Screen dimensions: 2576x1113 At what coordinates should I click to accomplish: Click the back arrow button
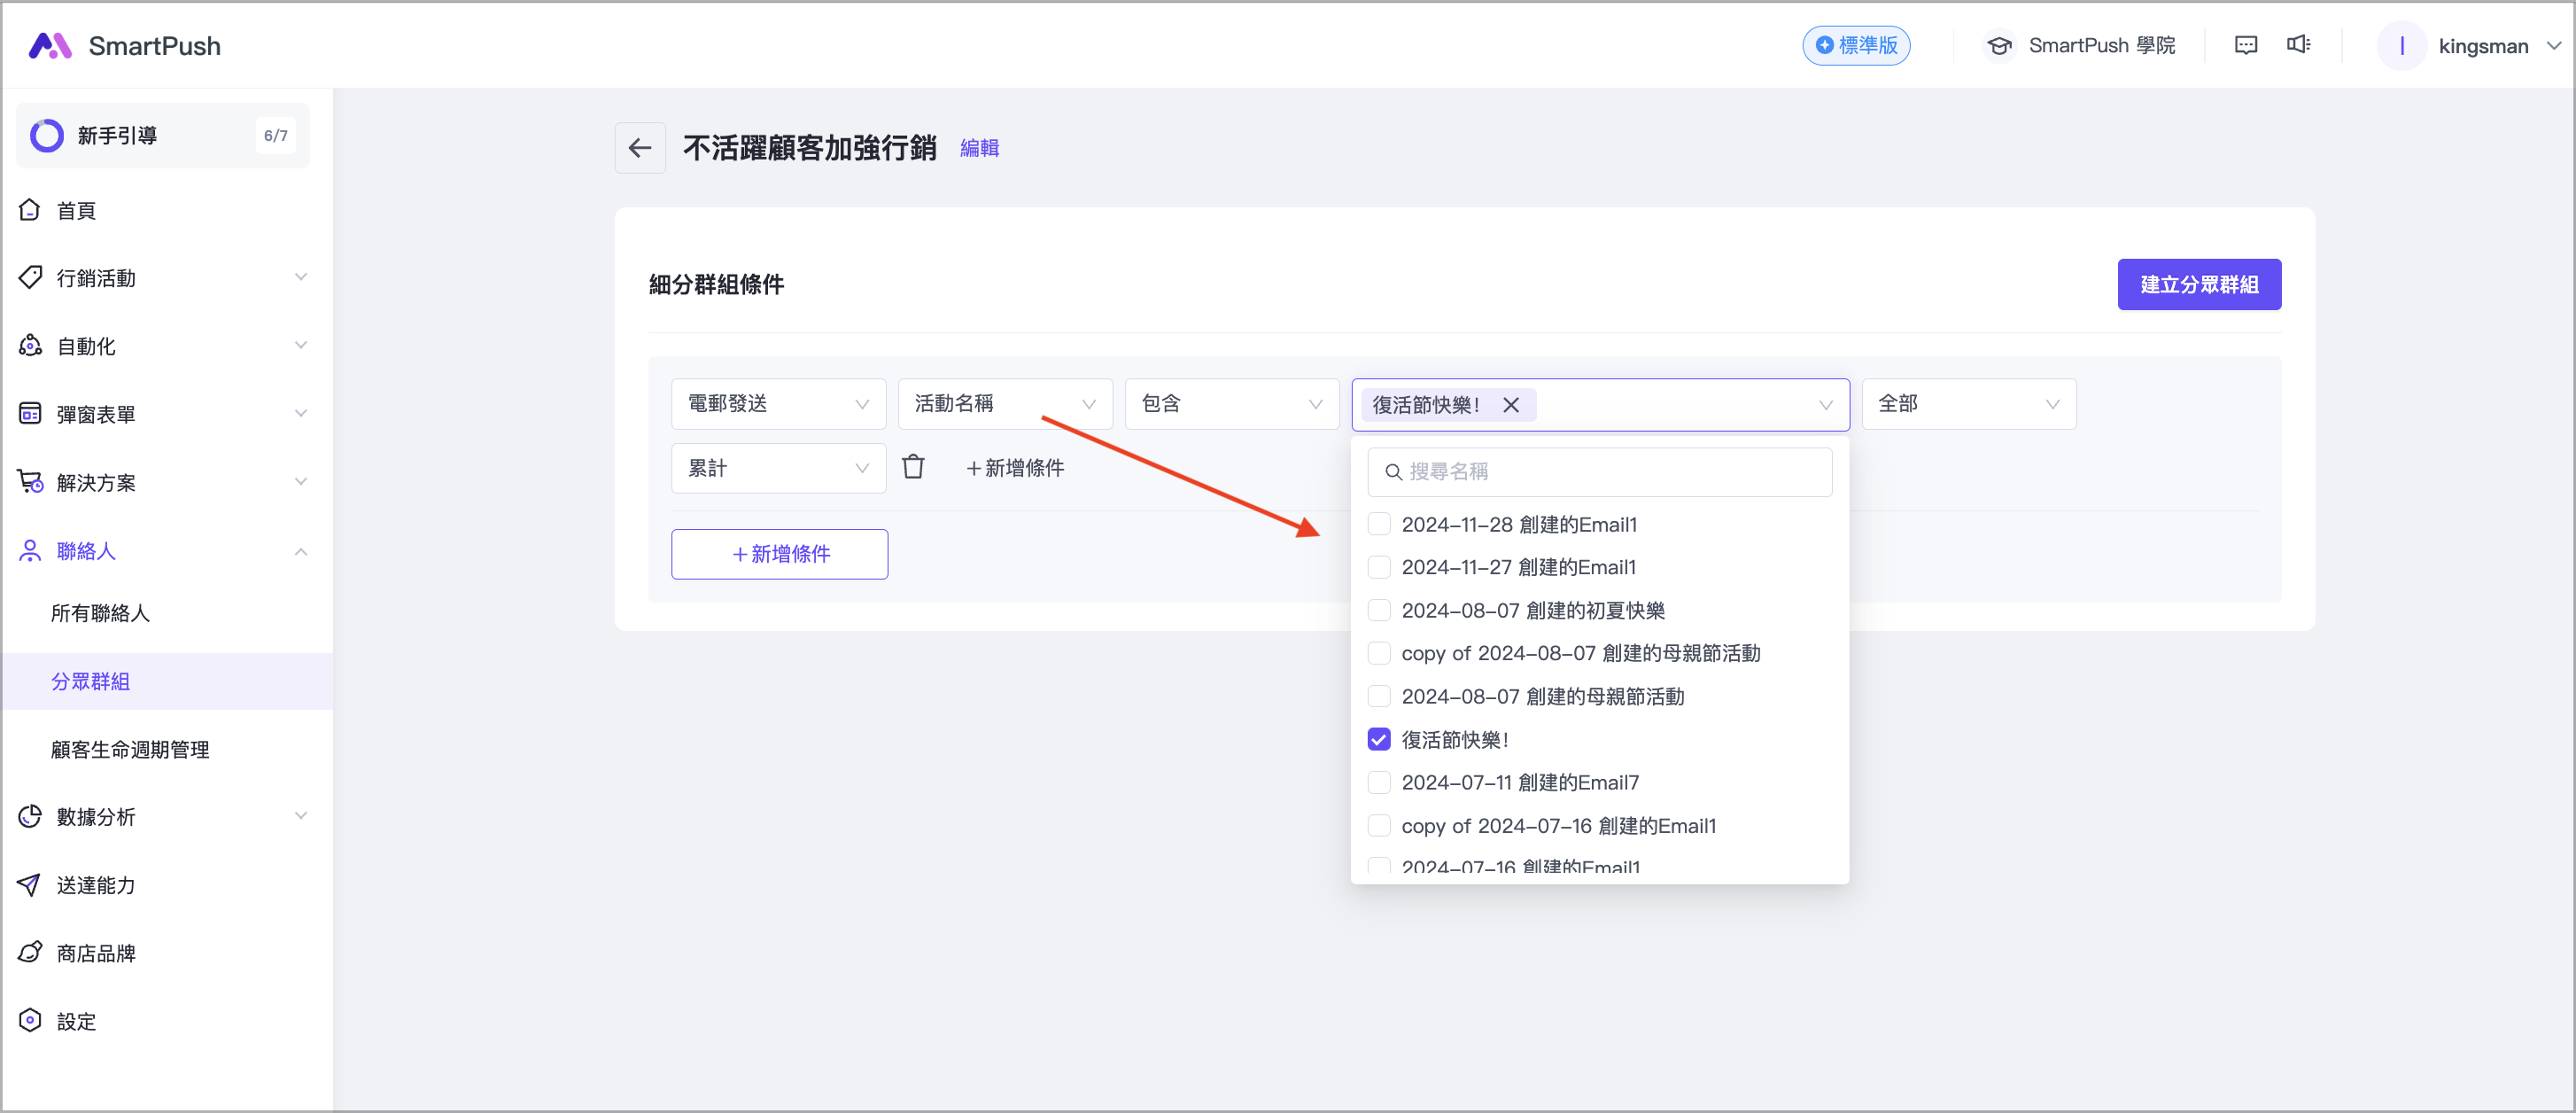click(x=640, y=148)
